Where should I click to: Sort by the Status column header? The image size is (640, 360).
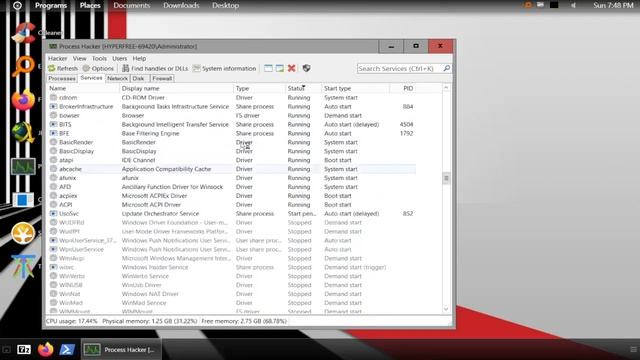303,88
